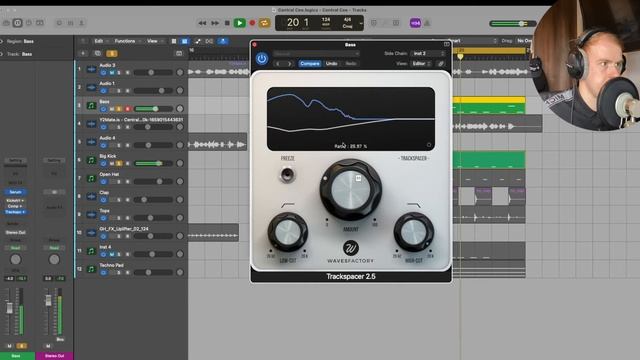Select the Tops track name
The width and height of the screenshot is (640, 360).
click(104, 211)
